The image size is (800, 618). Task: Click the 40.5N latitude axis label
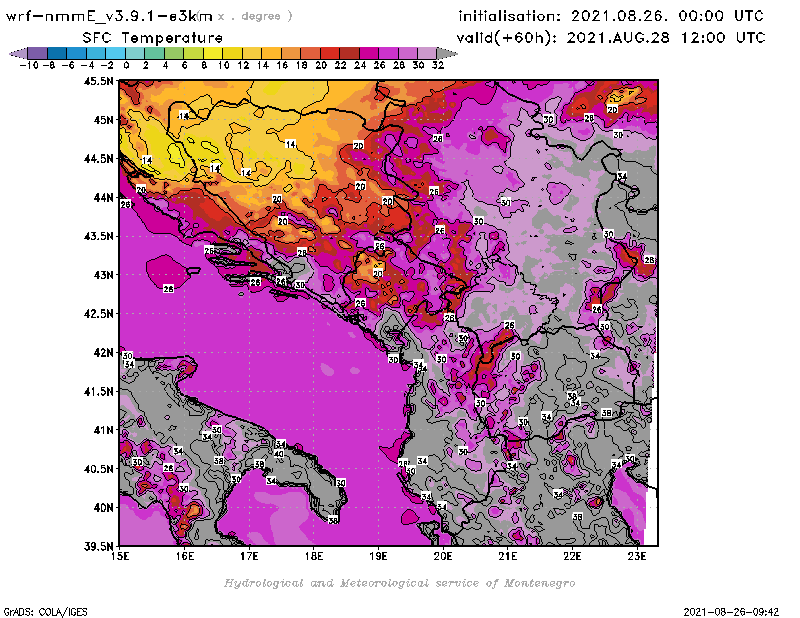[99, 469]
